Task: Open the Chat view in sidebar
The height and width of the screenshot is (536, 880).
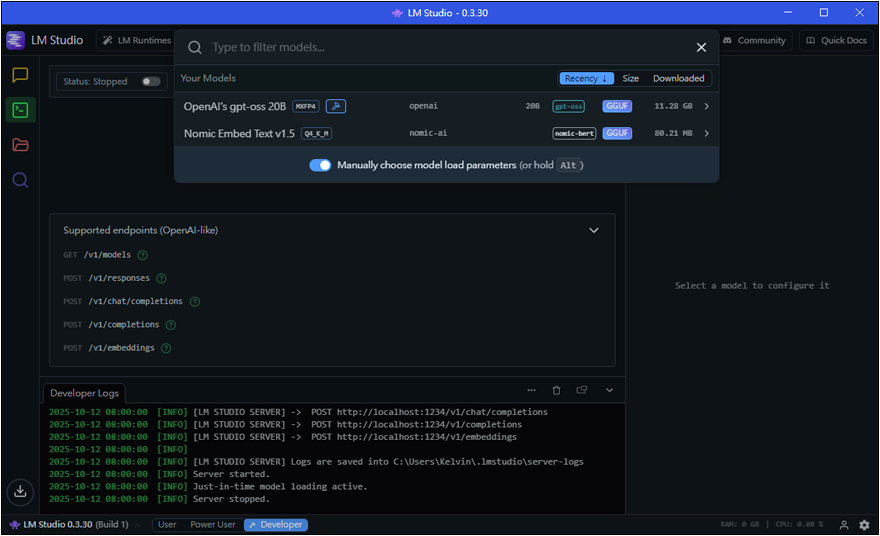Action: tap(20, 75)
